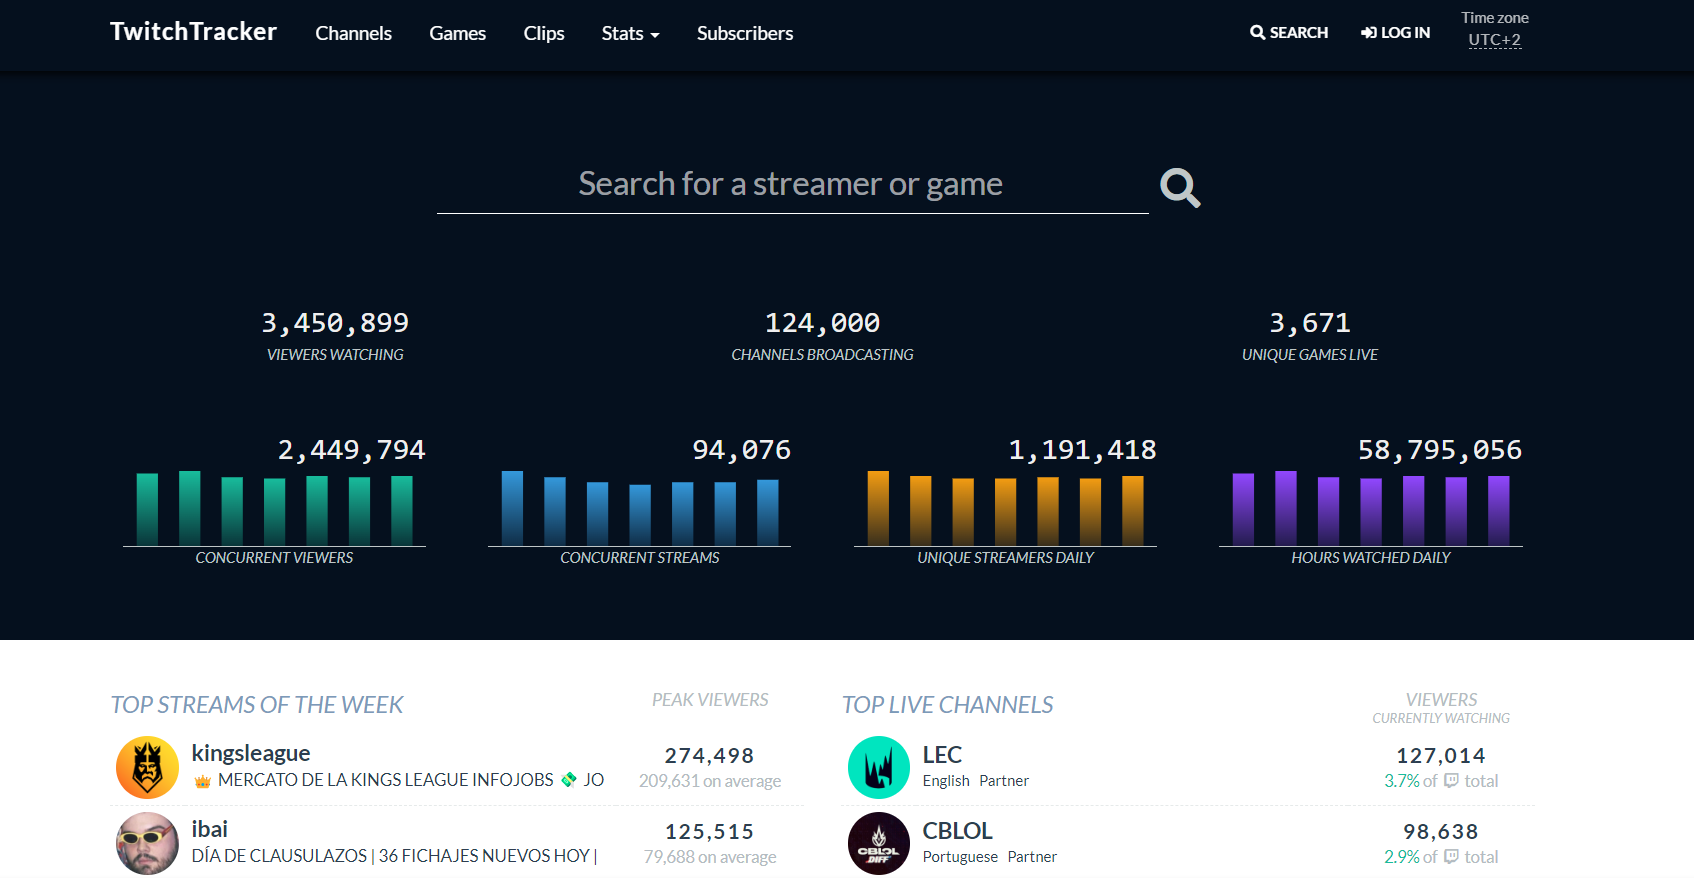Click the PEAK VIEWERS column header
The height and width of the screenshot is (878, 1694).
point(710,700)
